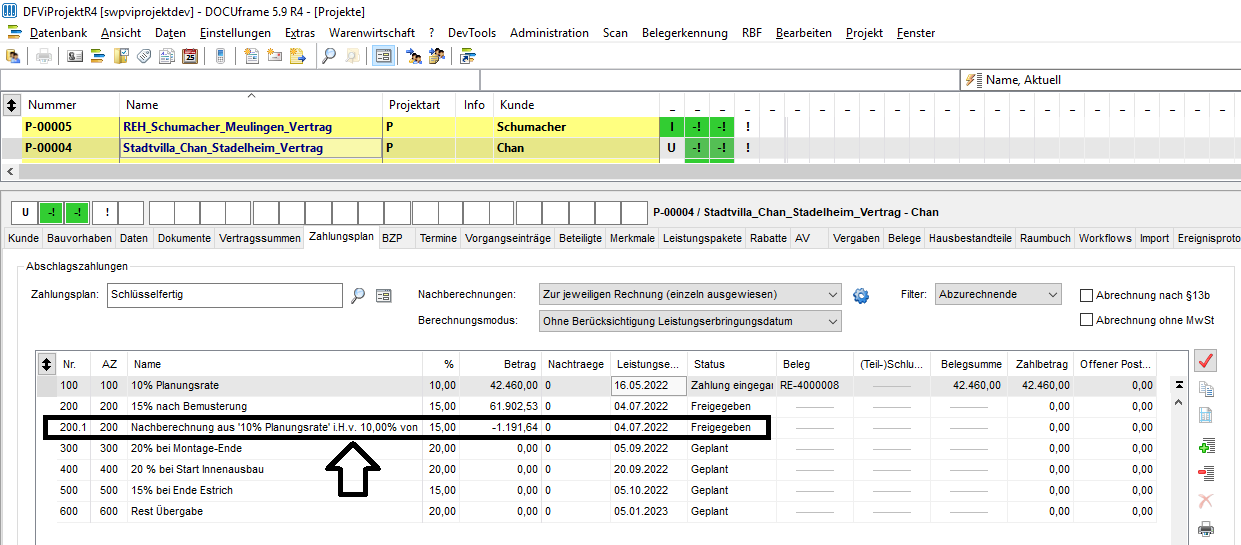Click the print icon beside the payments table
Image resolution: width=1241 pixels, height=545 pixels.
(x=1206, y=529)
